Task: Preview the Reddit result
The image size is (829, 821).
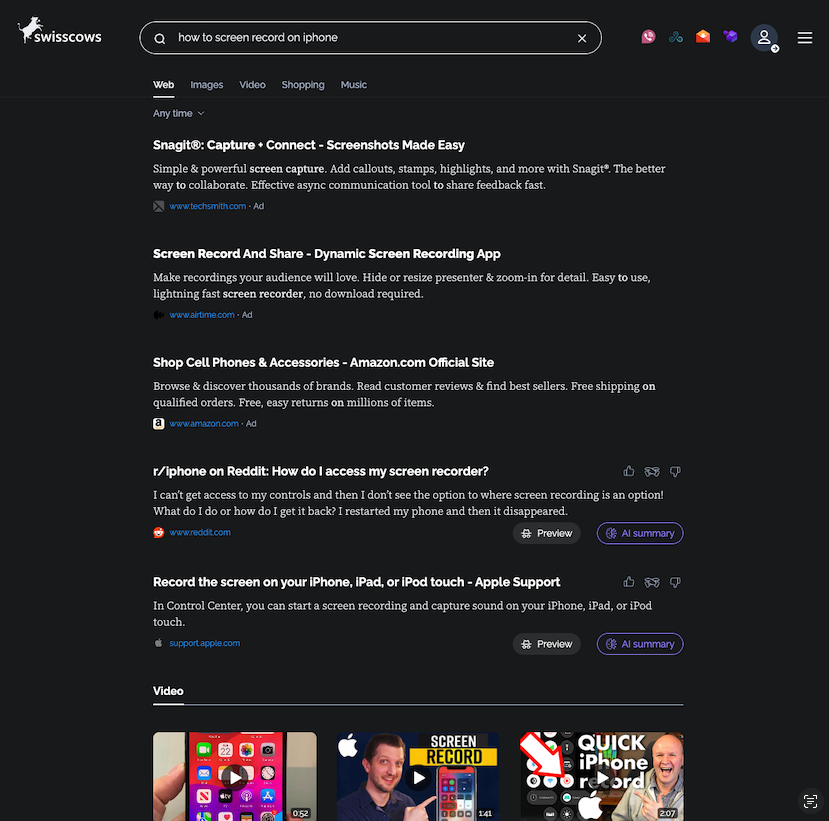Action: pyautogui.click(x=547, y=533)
